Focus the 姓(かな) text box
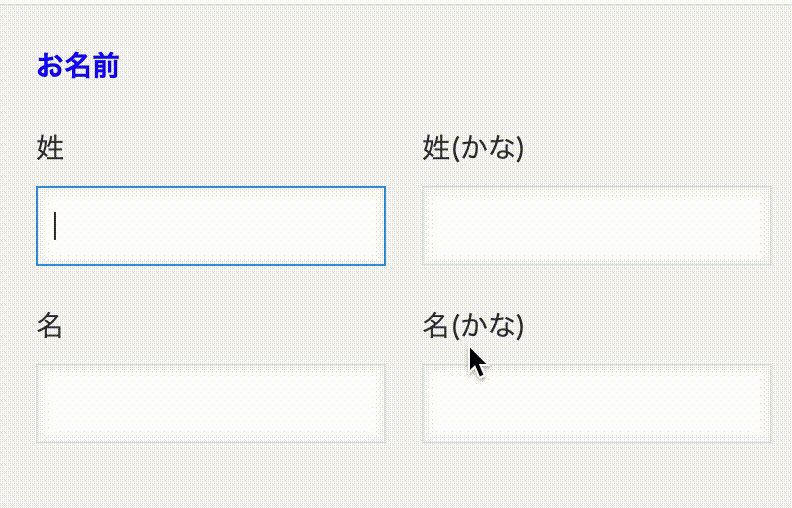 pos(597,226)
